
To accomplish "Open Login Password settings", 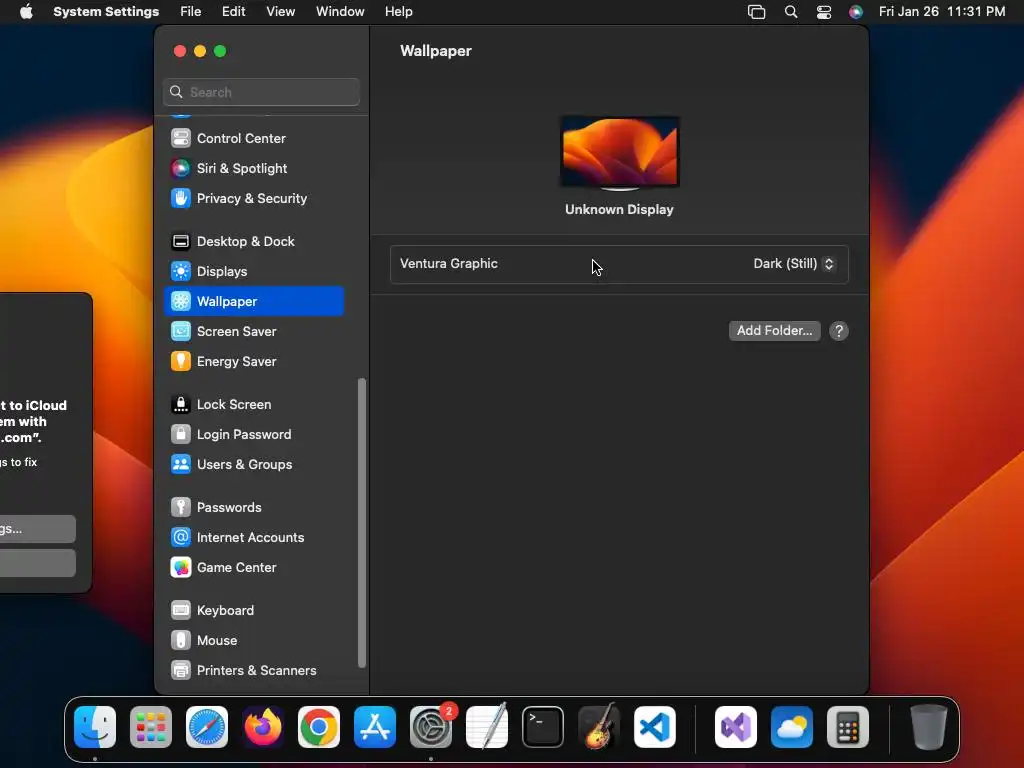I will point(254,435).
